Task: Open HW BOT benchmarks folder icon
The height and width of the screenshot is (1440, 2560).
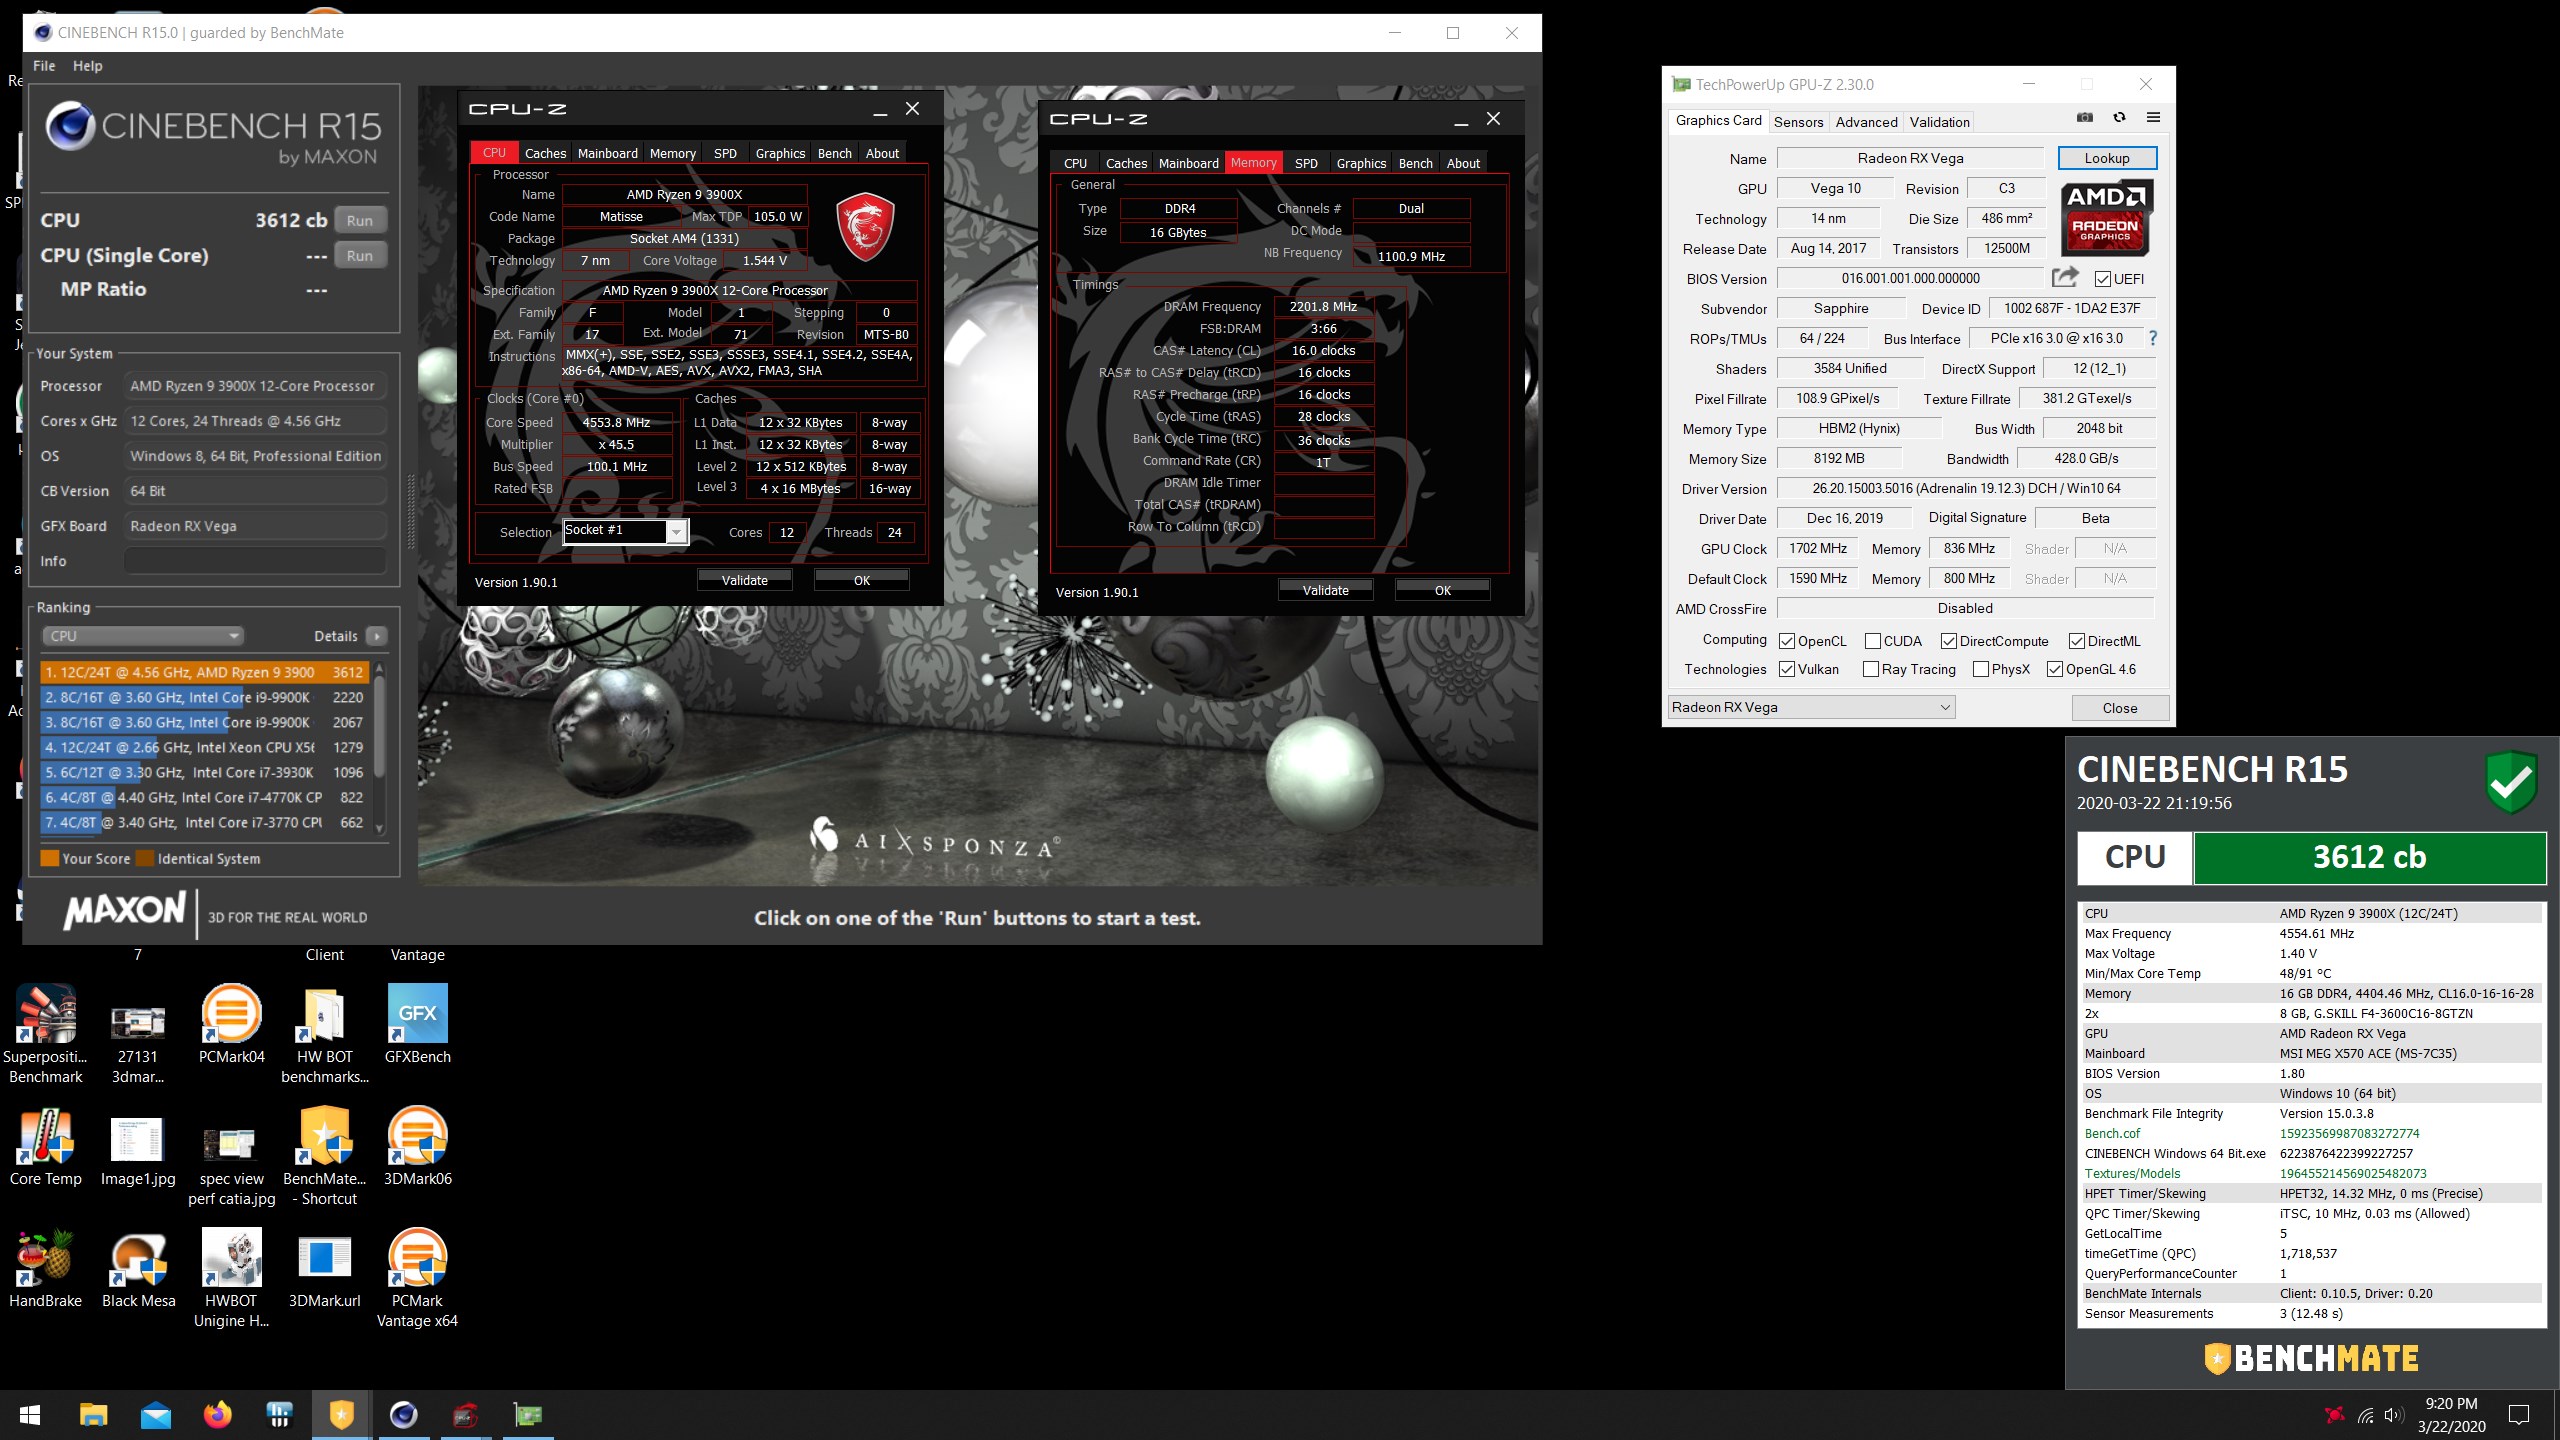Action: coord(325,1033)
